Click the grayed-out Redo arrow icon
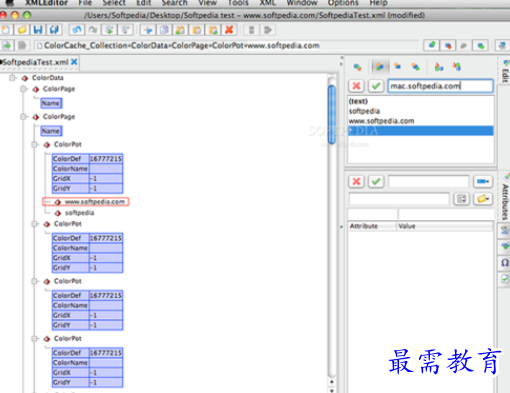 (x=92, y=30)
